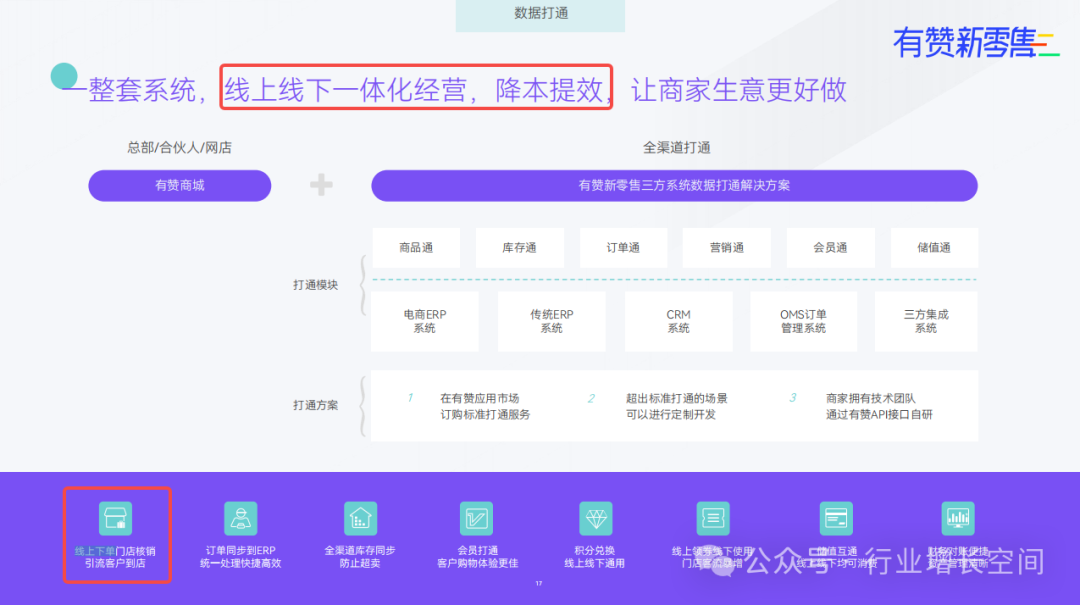
Task: Select the 数据打通 tab at top
Action: [x=540, y=14]
